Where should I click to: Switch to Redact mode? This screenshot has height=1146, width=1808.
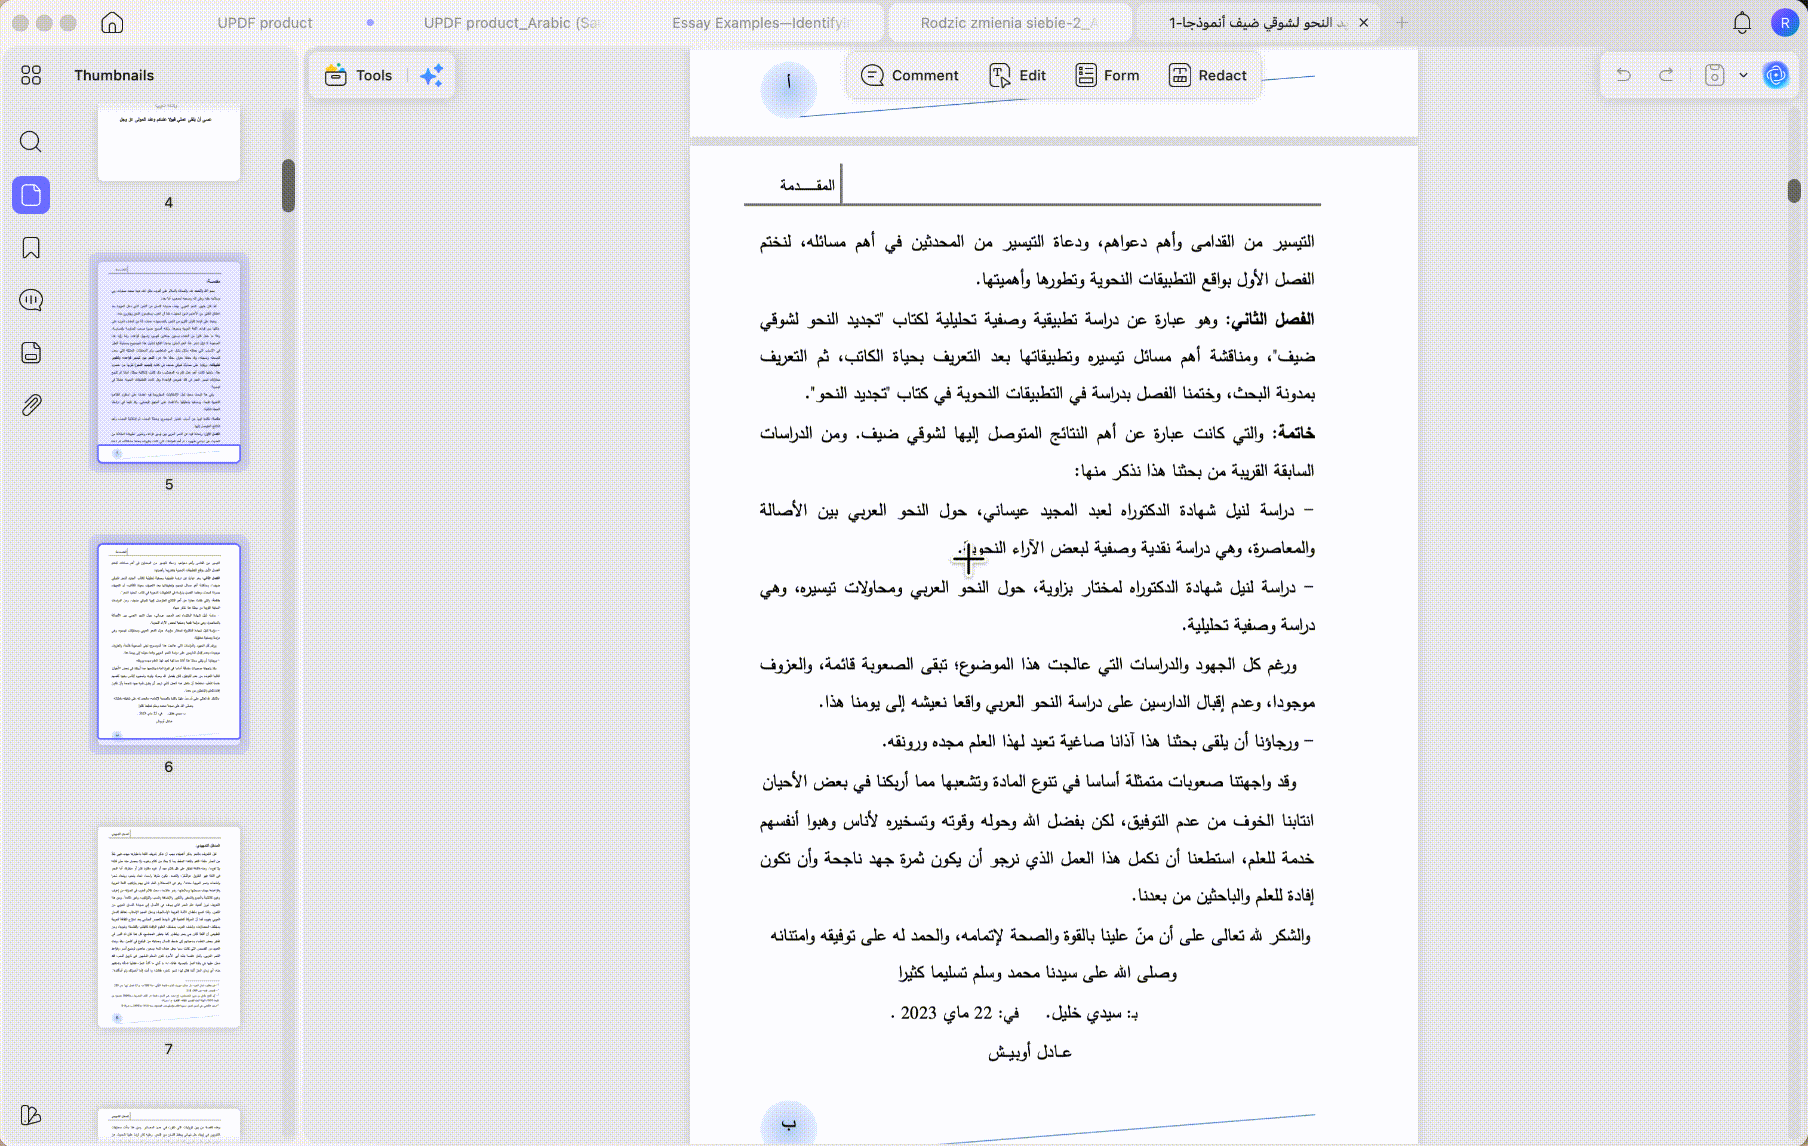[x=1208, y=75]
